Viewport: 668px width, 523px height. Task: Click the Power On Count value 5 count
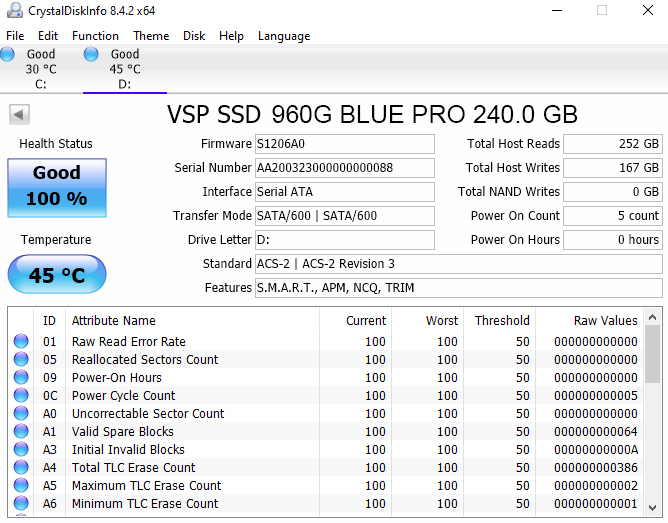coord(613,216)
